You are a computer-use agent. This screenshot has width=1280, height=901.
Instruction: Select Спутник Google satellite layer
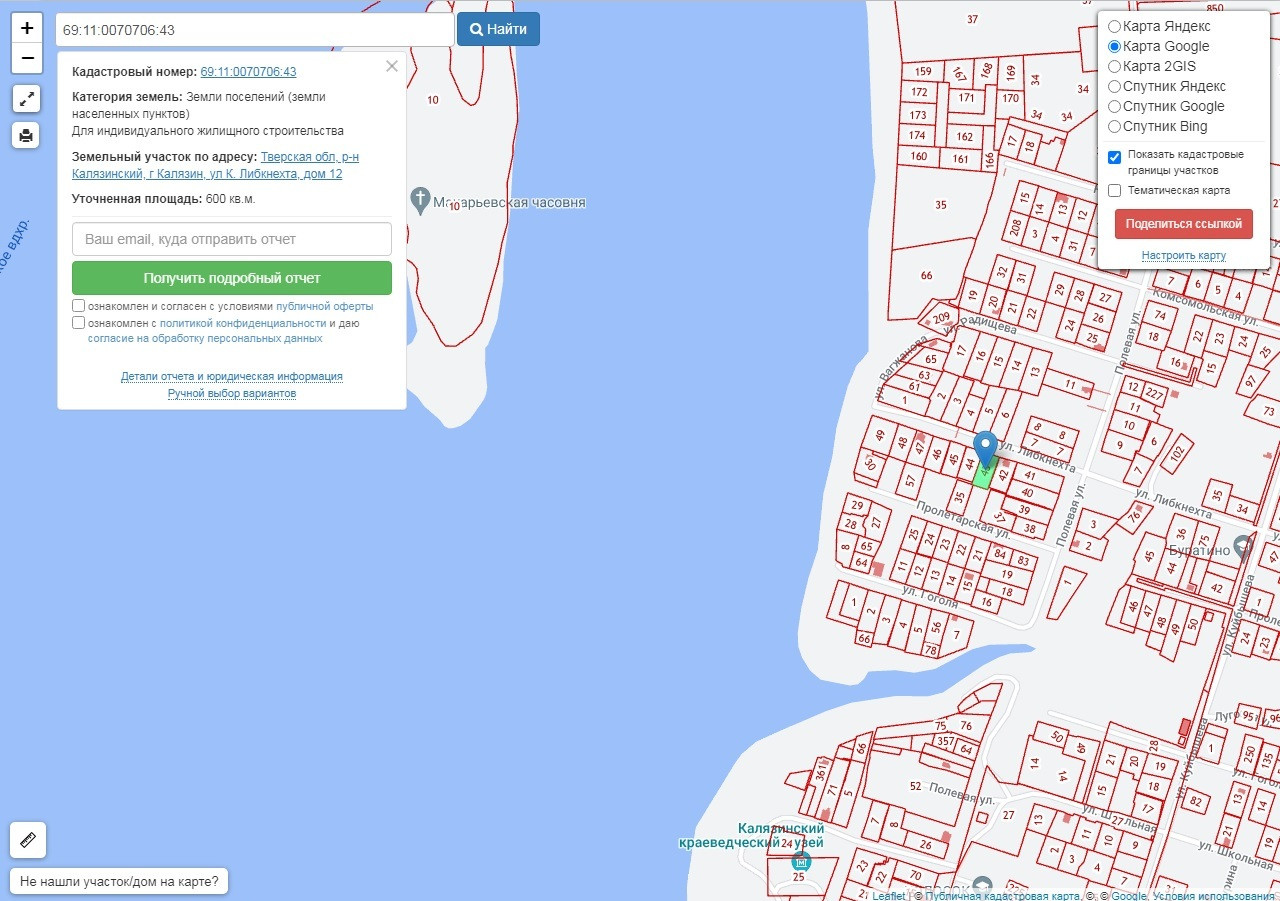pos(1114,107)
